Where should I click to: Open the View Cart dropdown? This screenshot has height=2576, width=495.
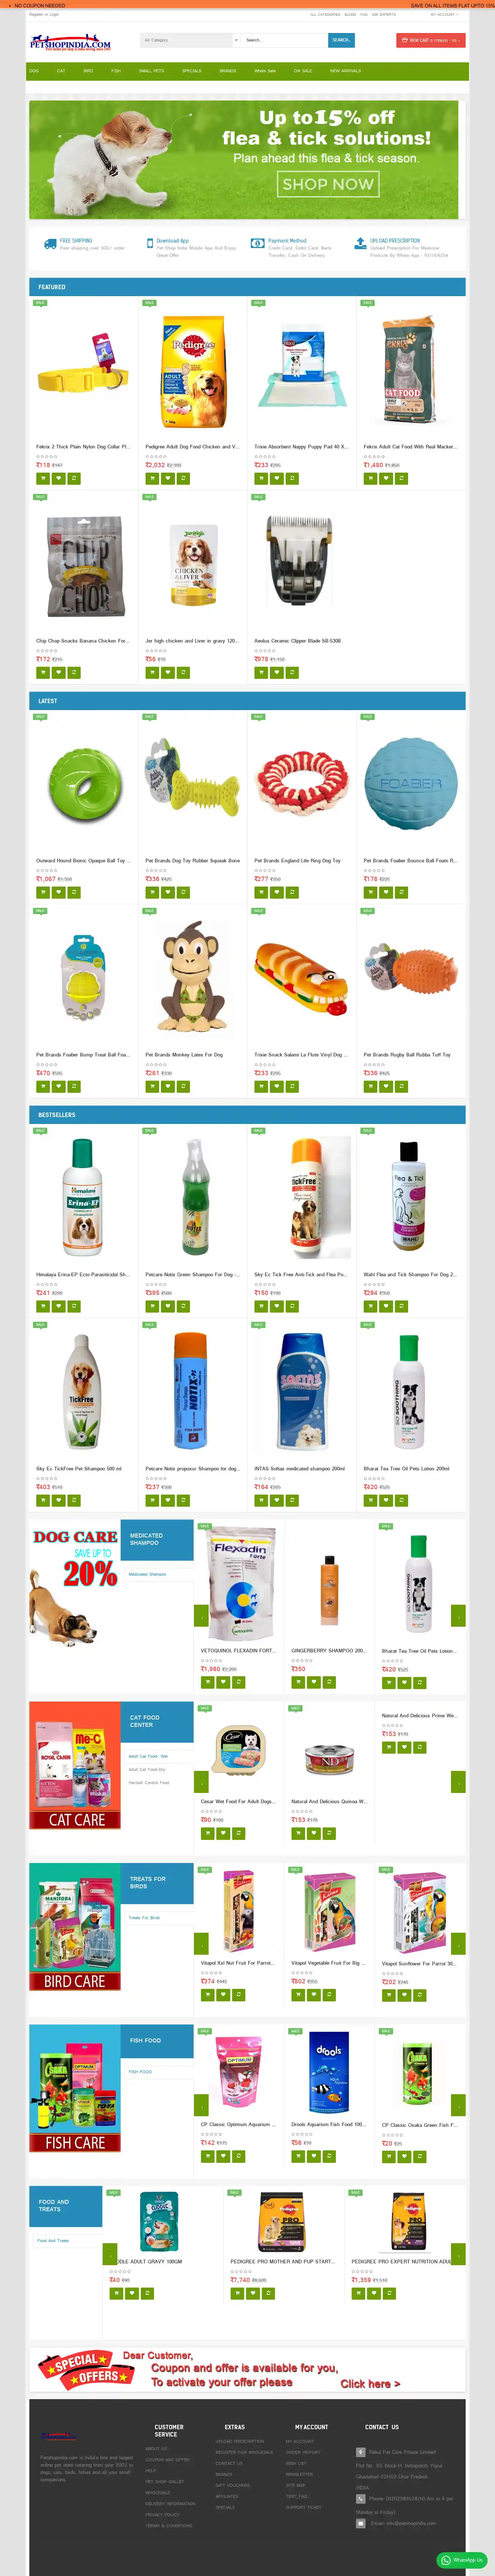[431, 40]
